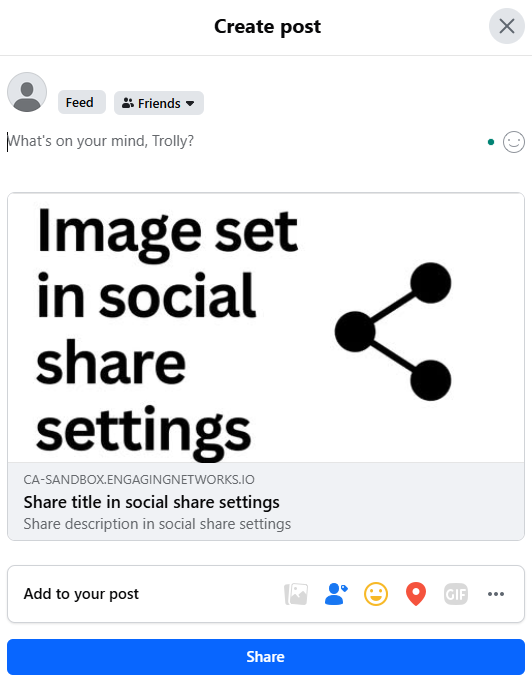Add a GIF using the GIF icon
Screen dimensions: 532x687
[456, 594]
